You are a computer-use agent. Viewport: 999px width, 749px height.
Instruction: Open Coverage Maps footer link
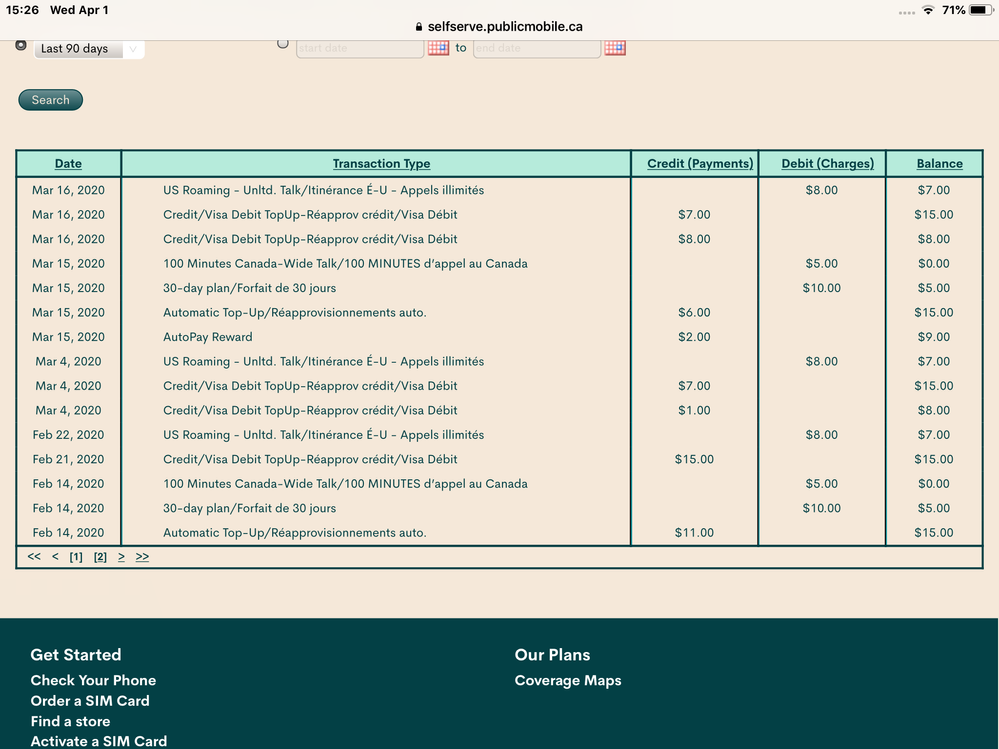click(567, 681)
